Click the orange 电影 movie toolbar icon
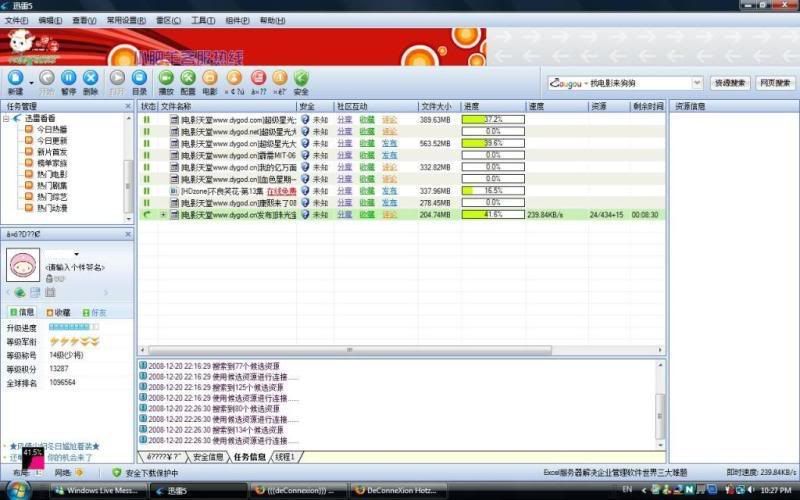 [x=210, y=78]
